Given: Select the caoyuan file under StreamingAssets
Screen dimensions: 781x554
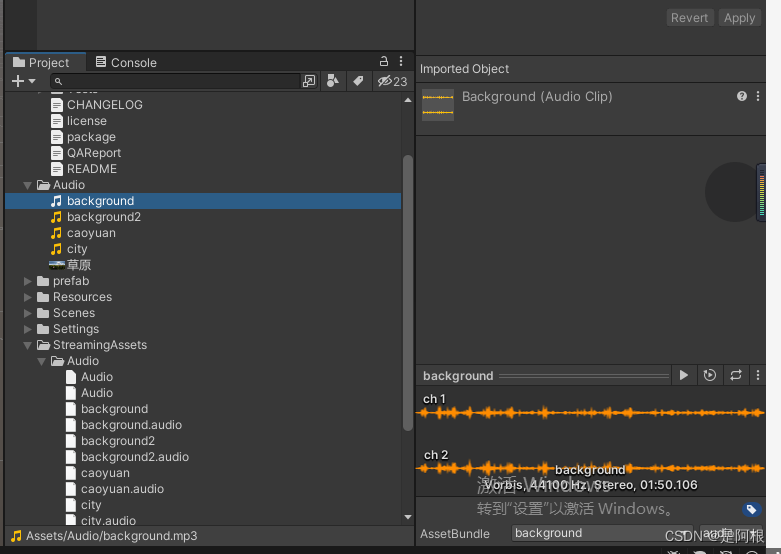Looking at the screenshot, I should 105,472.
